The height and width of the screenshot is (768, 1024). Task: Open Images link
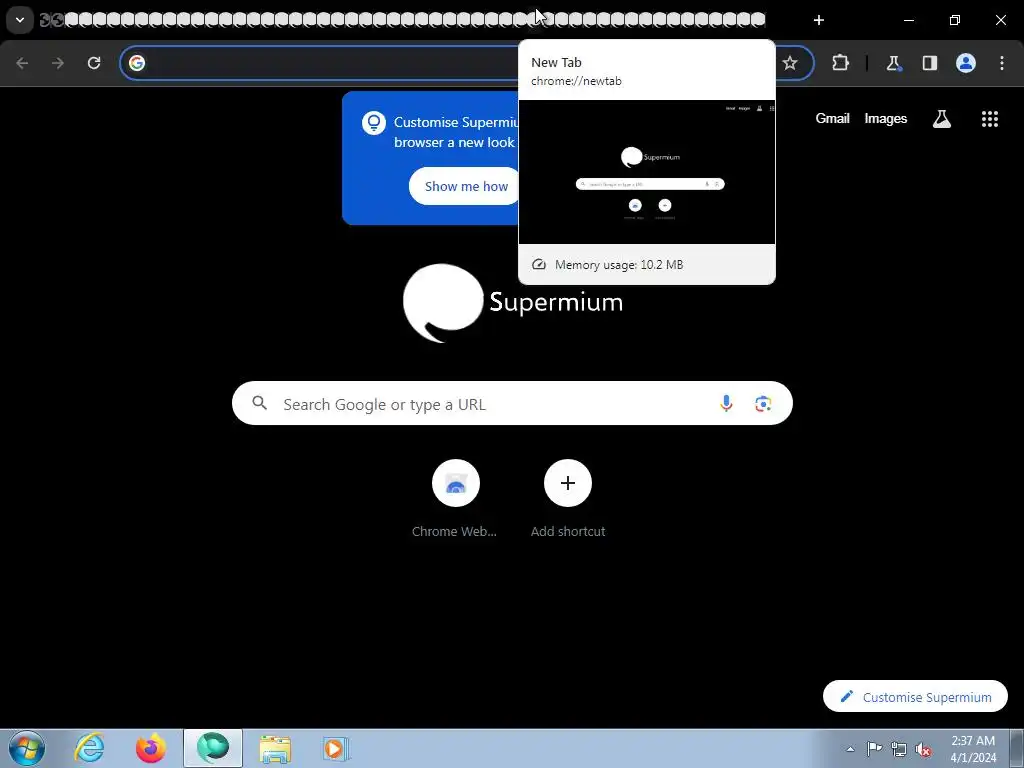[886, 119]
